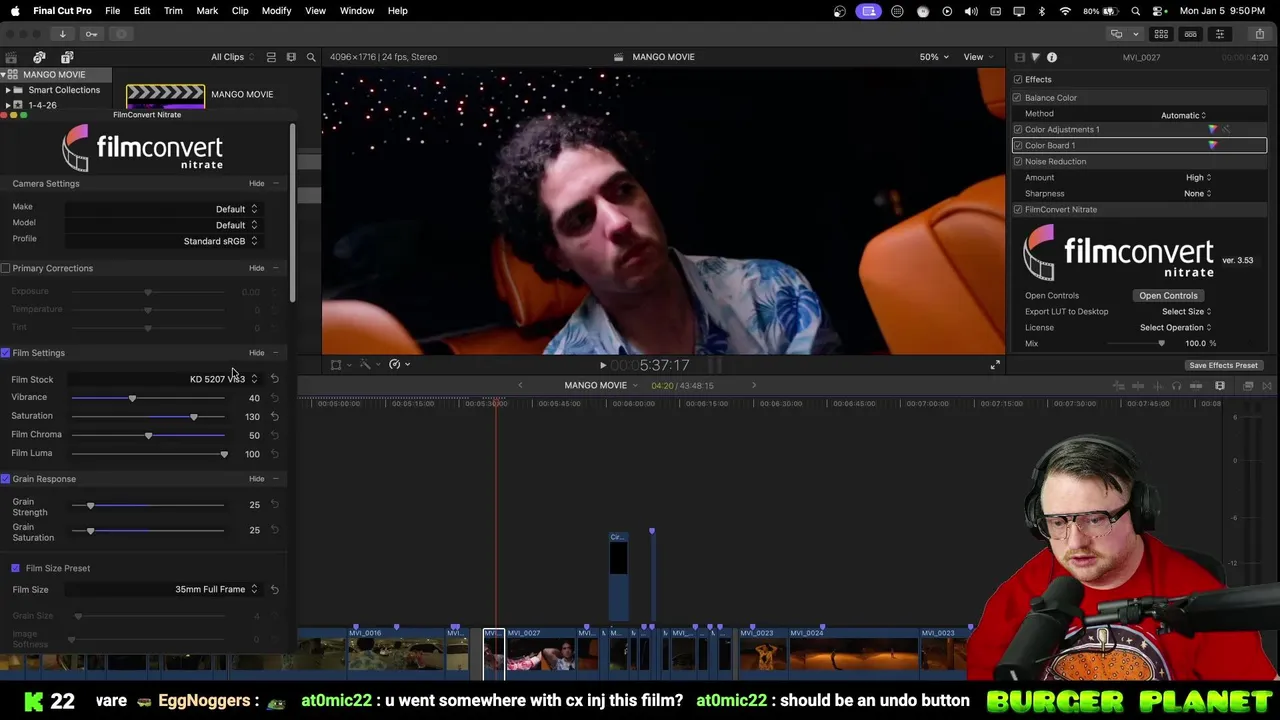Open the Trim menu
Viewport: 1280px width, 720px height.
click(x=173, y=11)
